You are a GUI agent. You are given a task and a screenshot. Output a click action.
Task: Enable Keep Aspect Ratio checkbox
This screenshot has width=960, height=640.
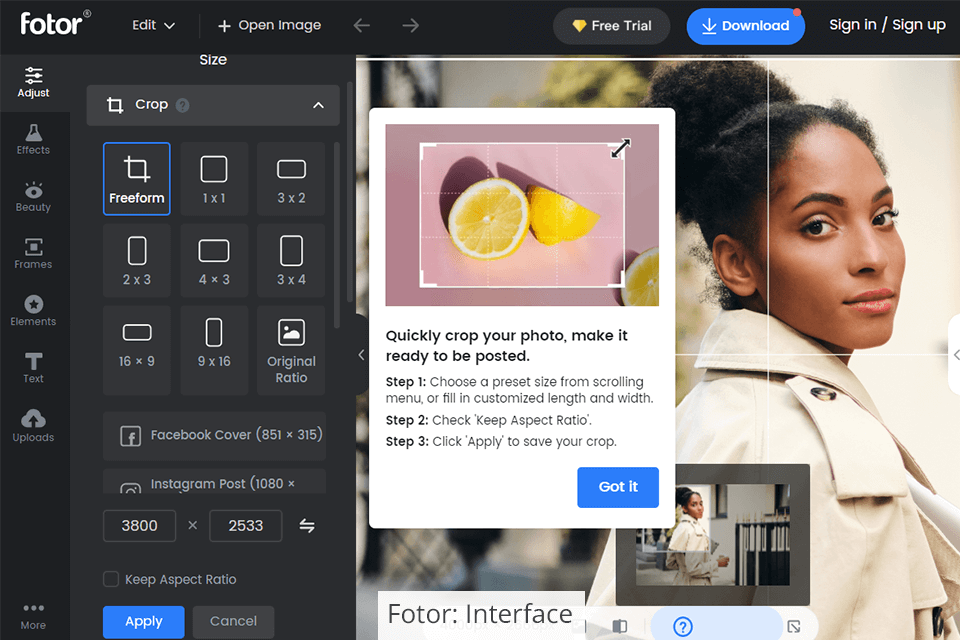pos(111,579)
